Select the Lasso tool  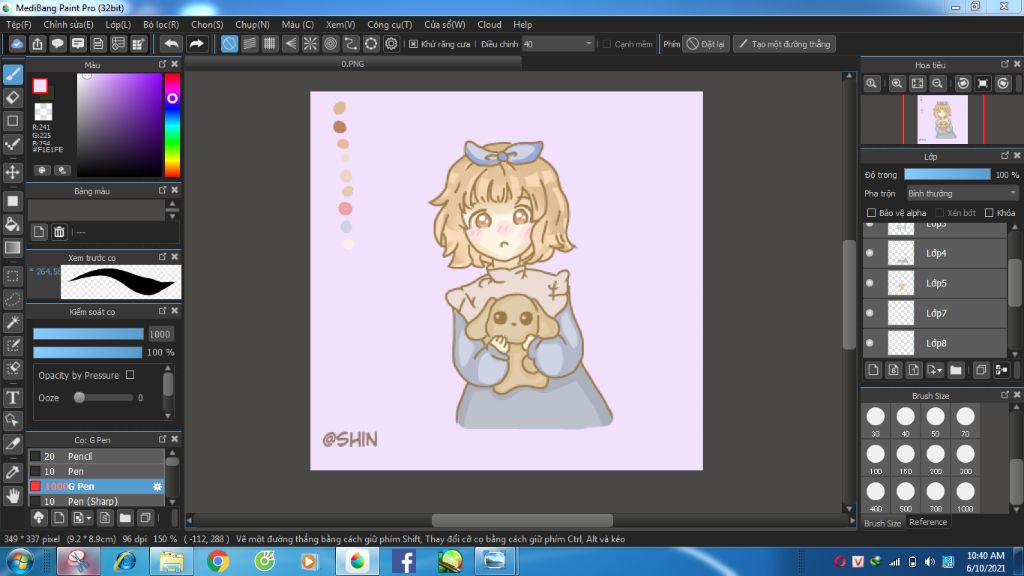[x=13, y=299]
